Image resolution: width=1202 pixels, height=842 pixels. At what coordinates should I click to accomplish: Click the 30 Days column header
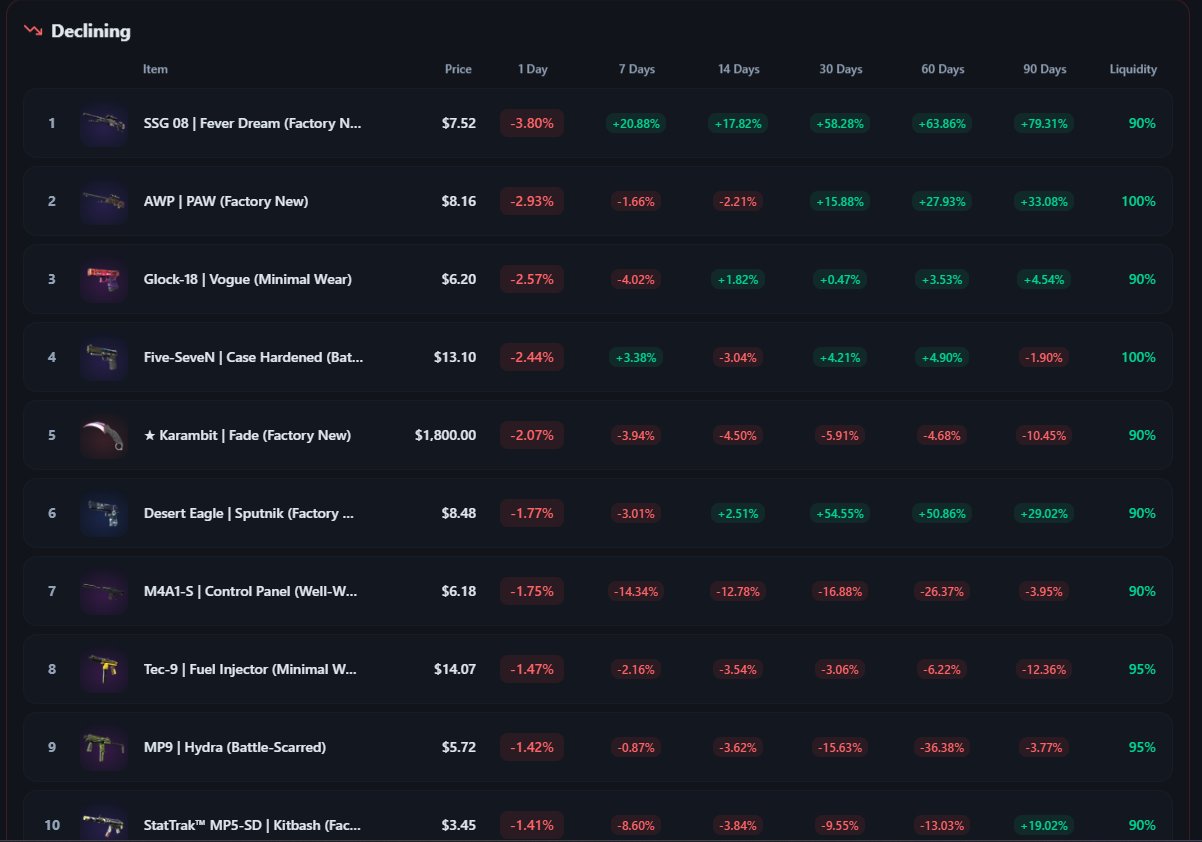840,70
